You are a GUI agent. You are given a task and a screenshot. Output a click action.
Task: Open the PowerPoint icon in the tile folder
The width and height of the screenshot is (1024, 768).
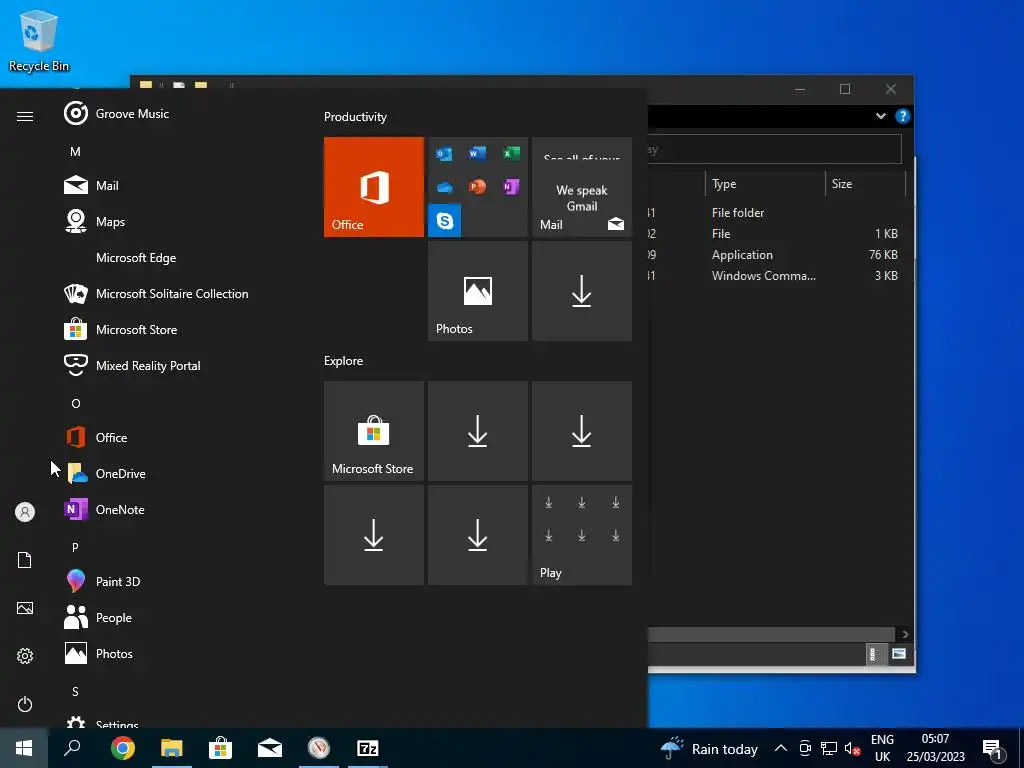coord(477,187)
